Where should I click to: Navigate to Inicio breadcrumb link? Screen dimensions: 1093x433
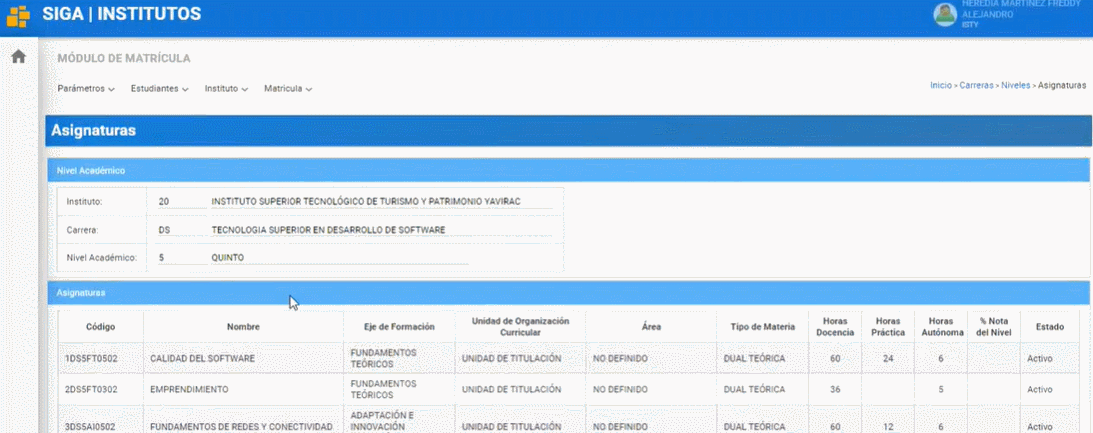940,86
